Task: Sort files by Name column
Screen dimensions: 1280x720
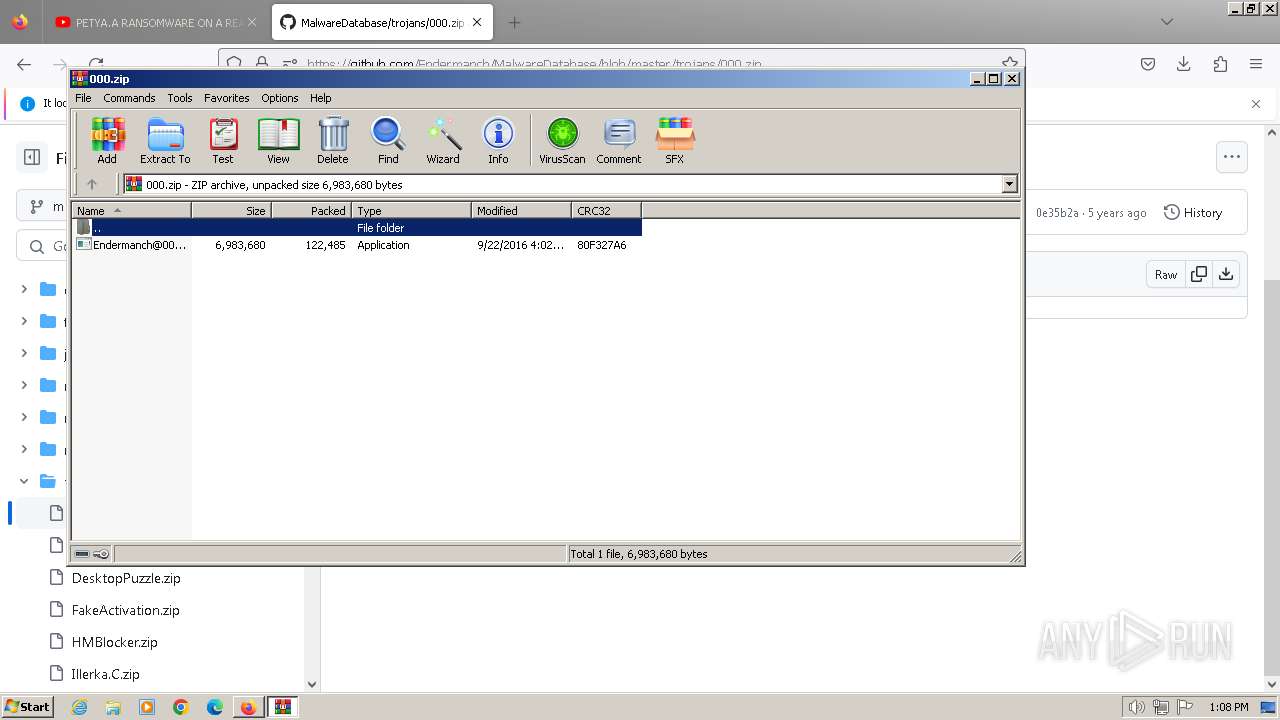Action: click(x=131, y=210)
